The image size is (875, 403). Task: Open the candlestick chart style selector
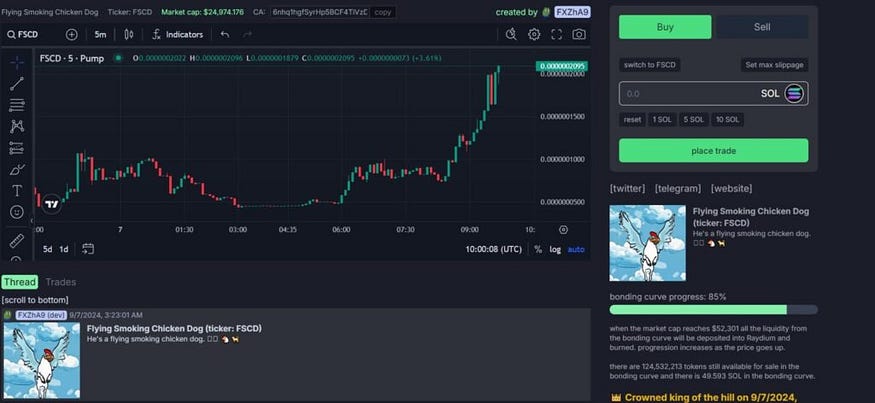[129, 35]
